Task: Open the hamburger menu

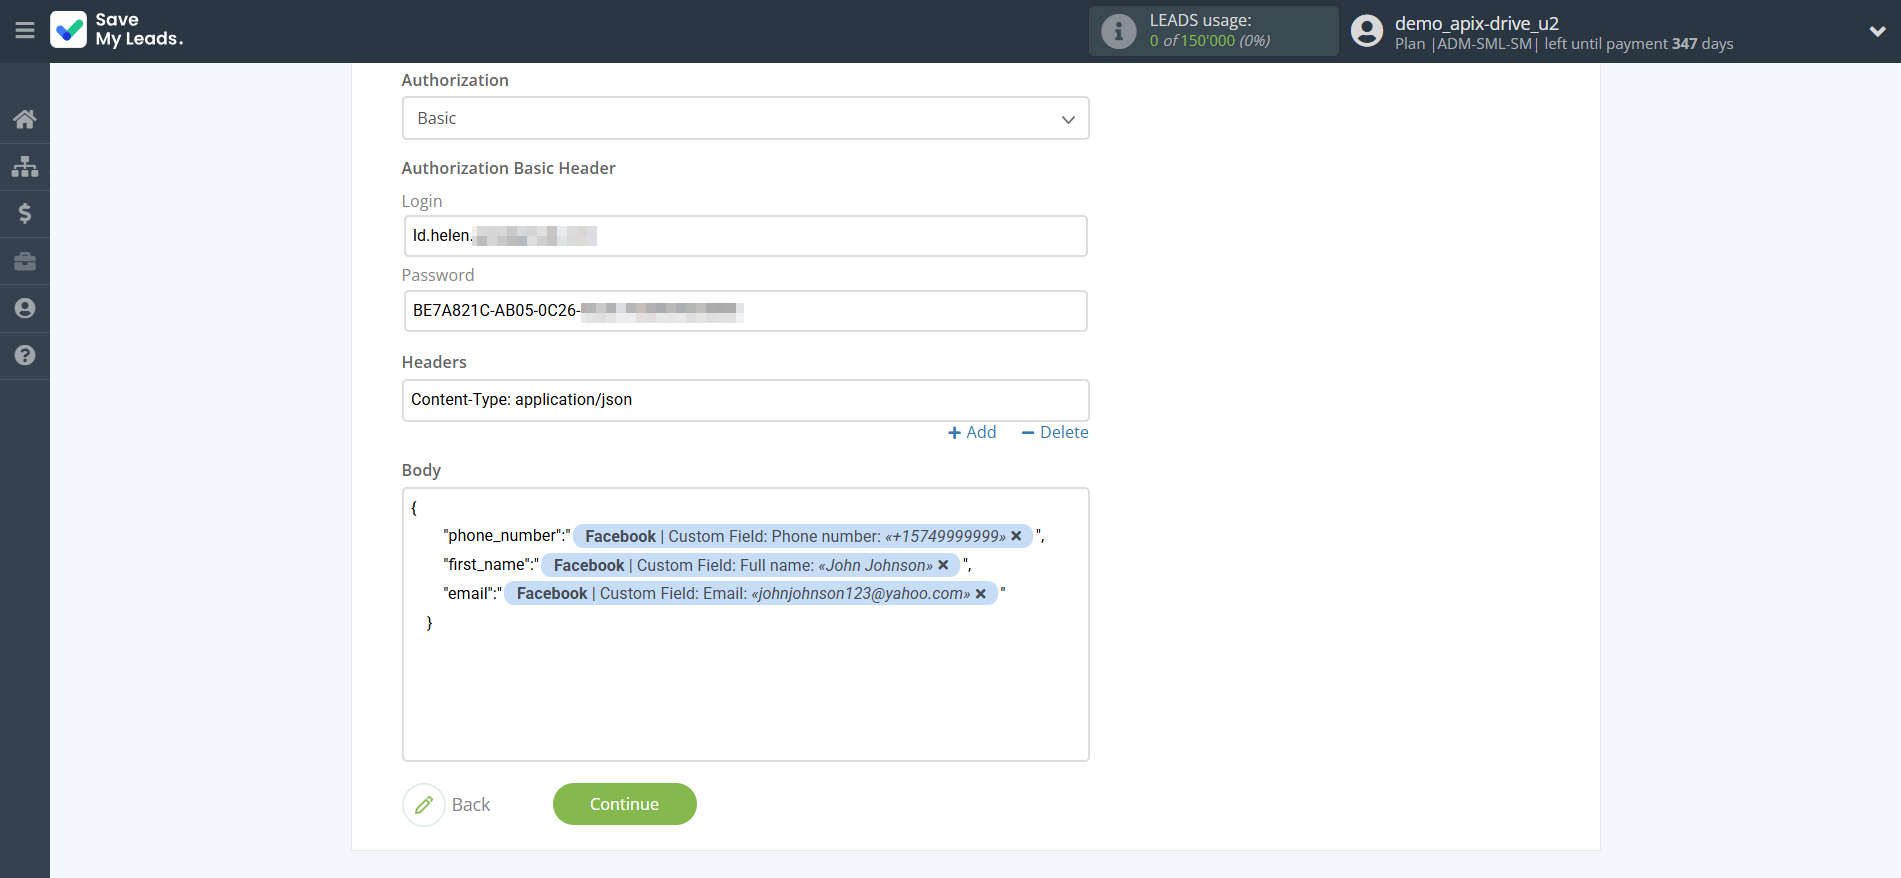Action: (25, 31)
